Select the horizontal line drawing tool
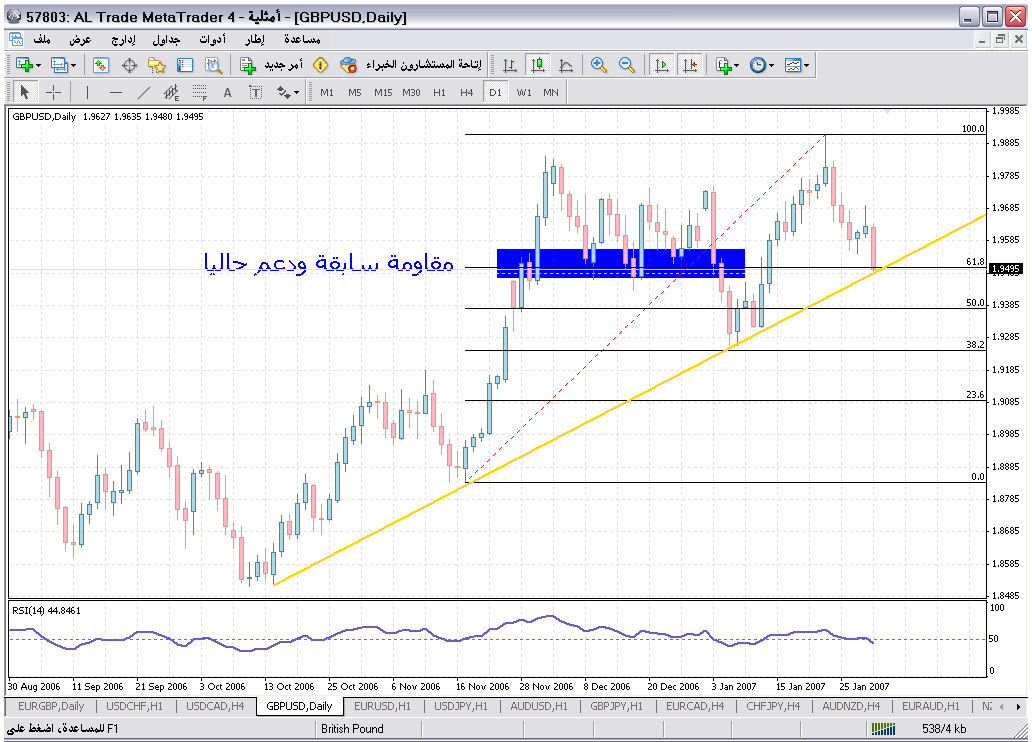1032x742 pixels. (116, 92)
